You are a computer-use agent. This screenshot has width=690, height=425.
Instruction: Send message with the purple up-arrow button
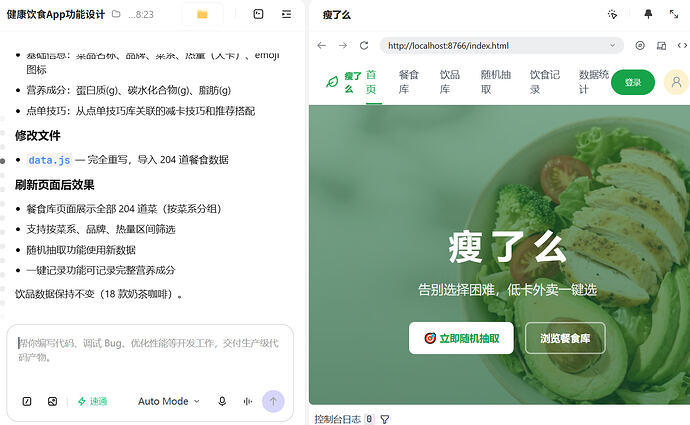tap(273, 401)
